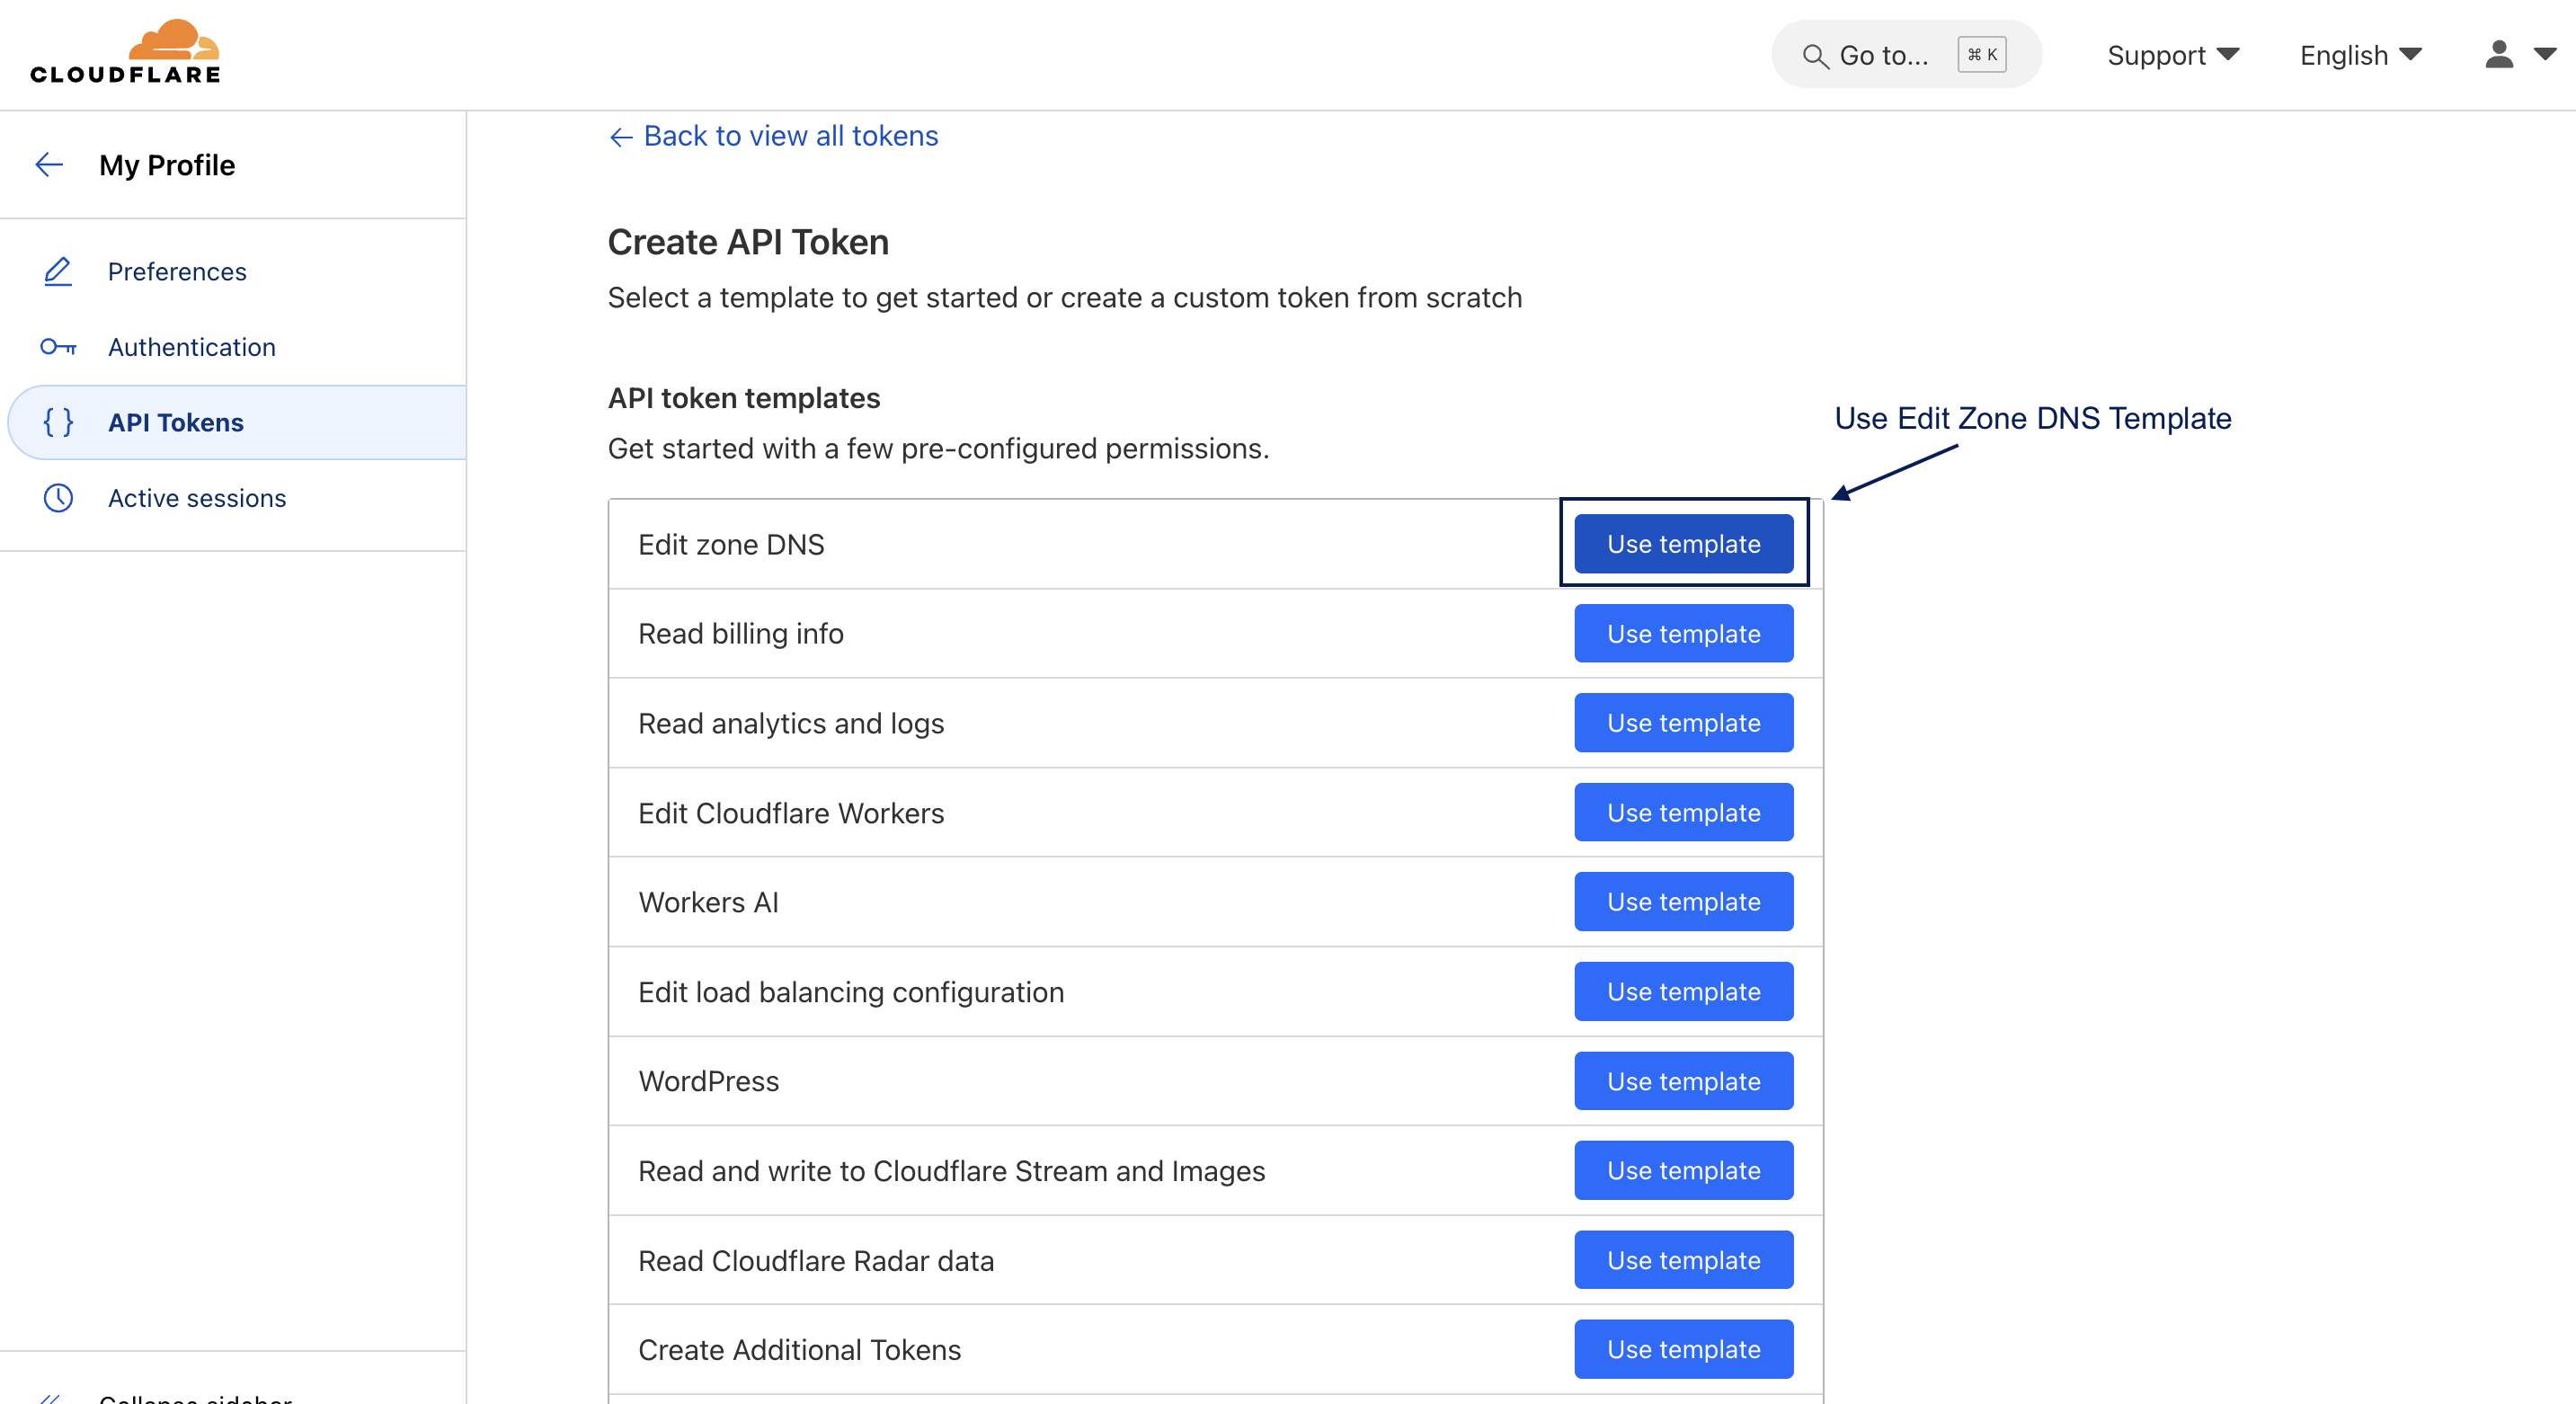Click the Go to search field
2576x1404 pixels.
pos(1885,56)
